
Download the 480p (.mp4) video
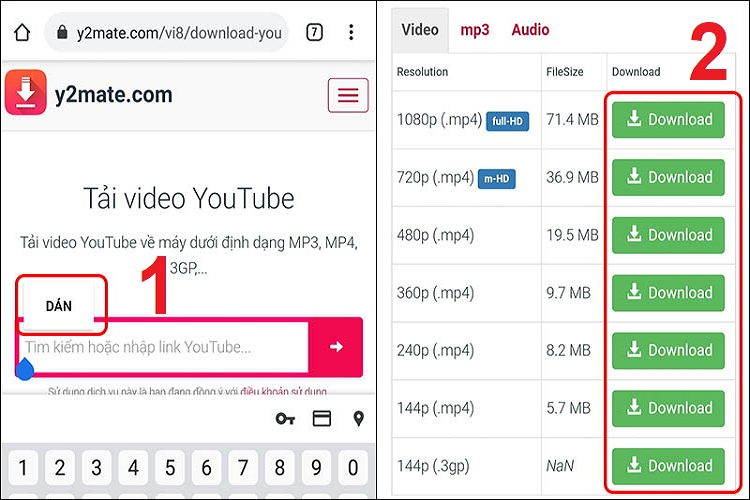pos(668,235)
